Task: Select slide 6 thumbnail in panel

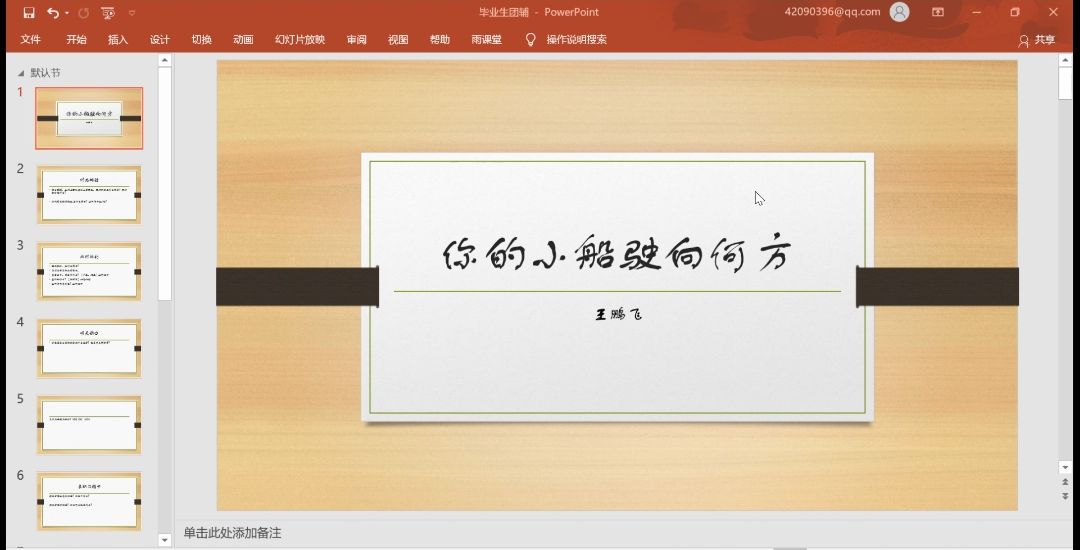Action: 89,501
